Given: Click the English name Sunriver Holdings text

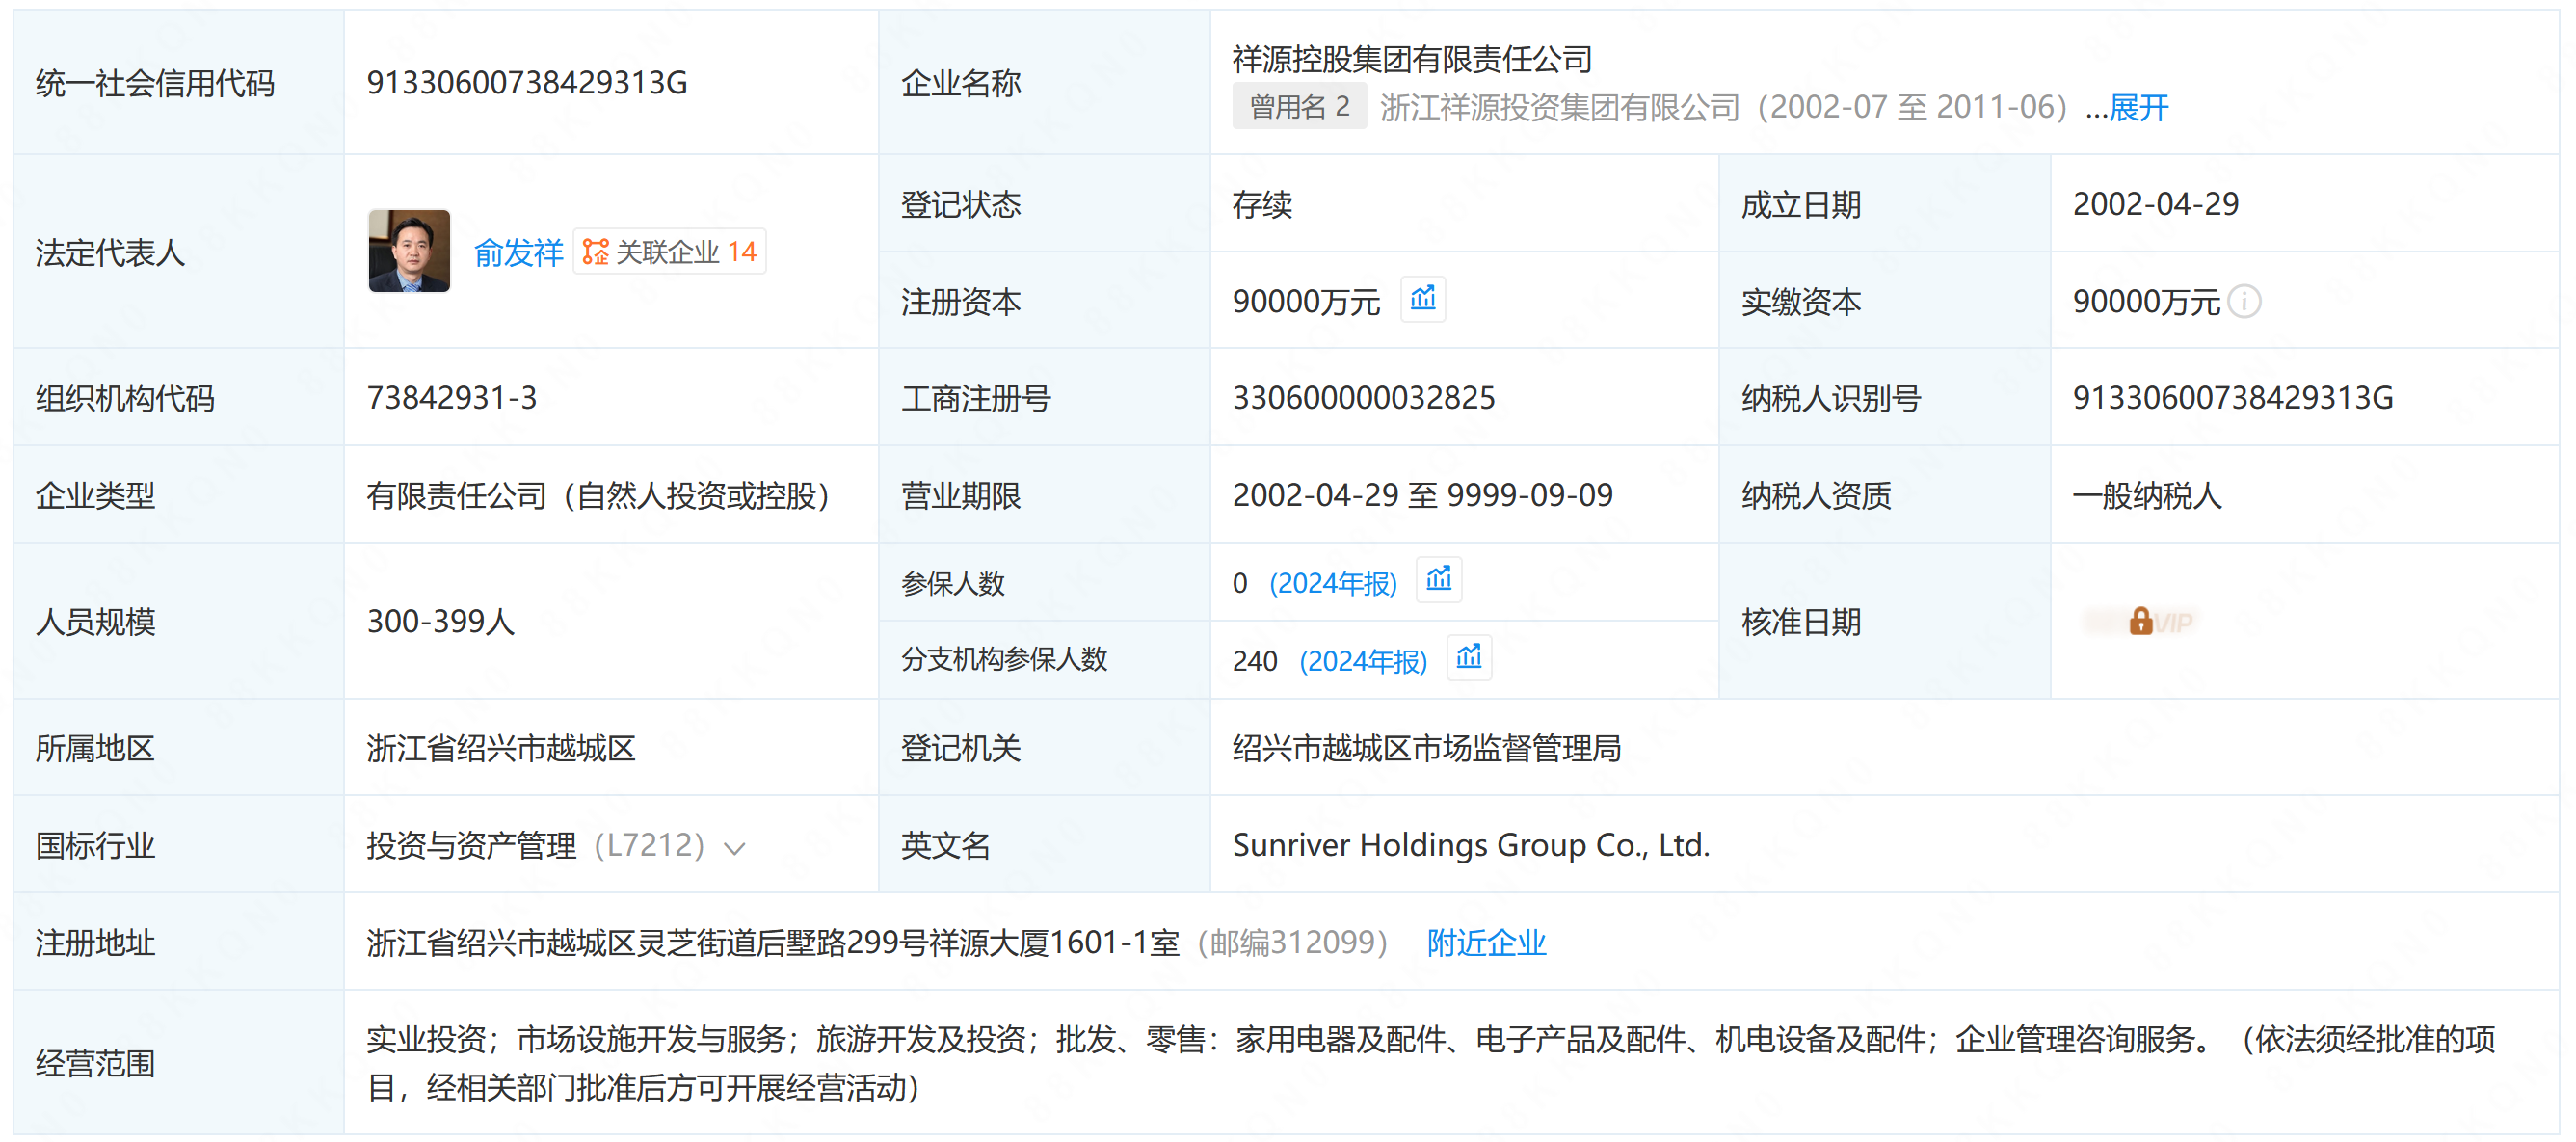Looking at the screenshot, I should point(1470,846).
